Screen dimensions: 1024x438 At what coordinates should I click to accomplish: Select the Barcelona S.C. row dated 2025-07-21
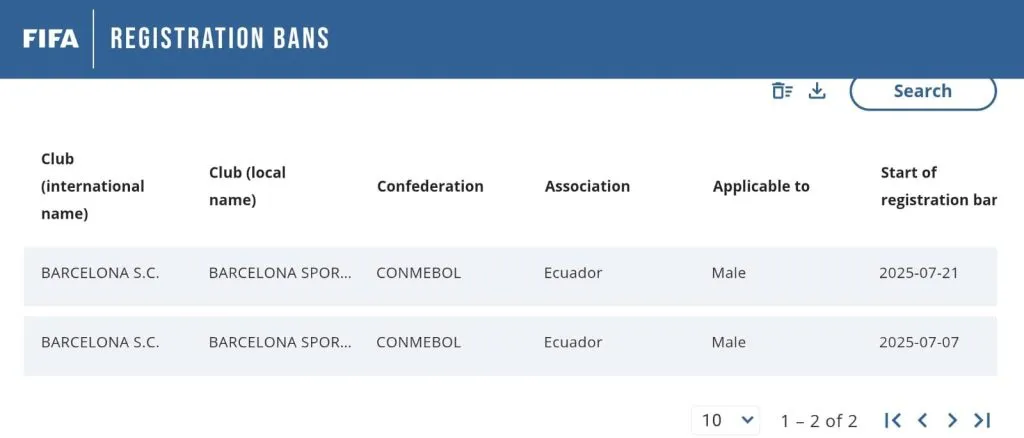(x=100, y=273)
